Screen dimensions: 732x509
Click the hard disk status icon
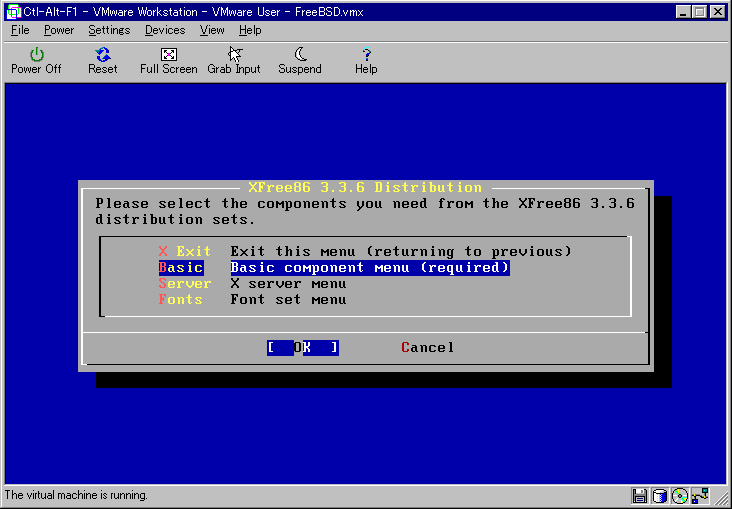coord(660,496)
